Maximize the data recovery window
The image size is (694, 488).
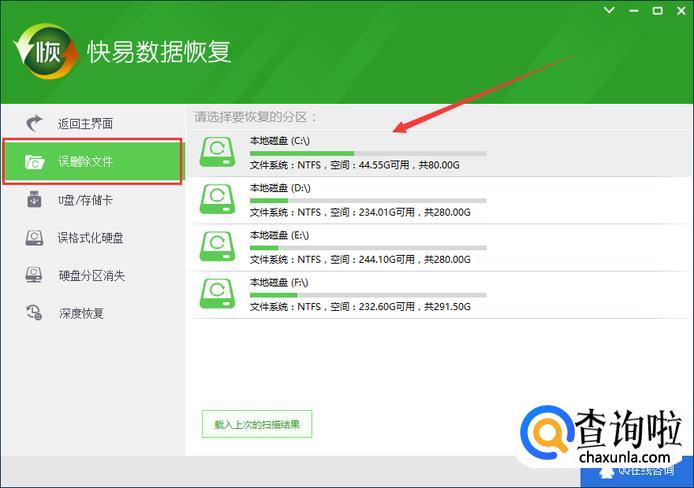pyautogui.click(x=658, y=11)
